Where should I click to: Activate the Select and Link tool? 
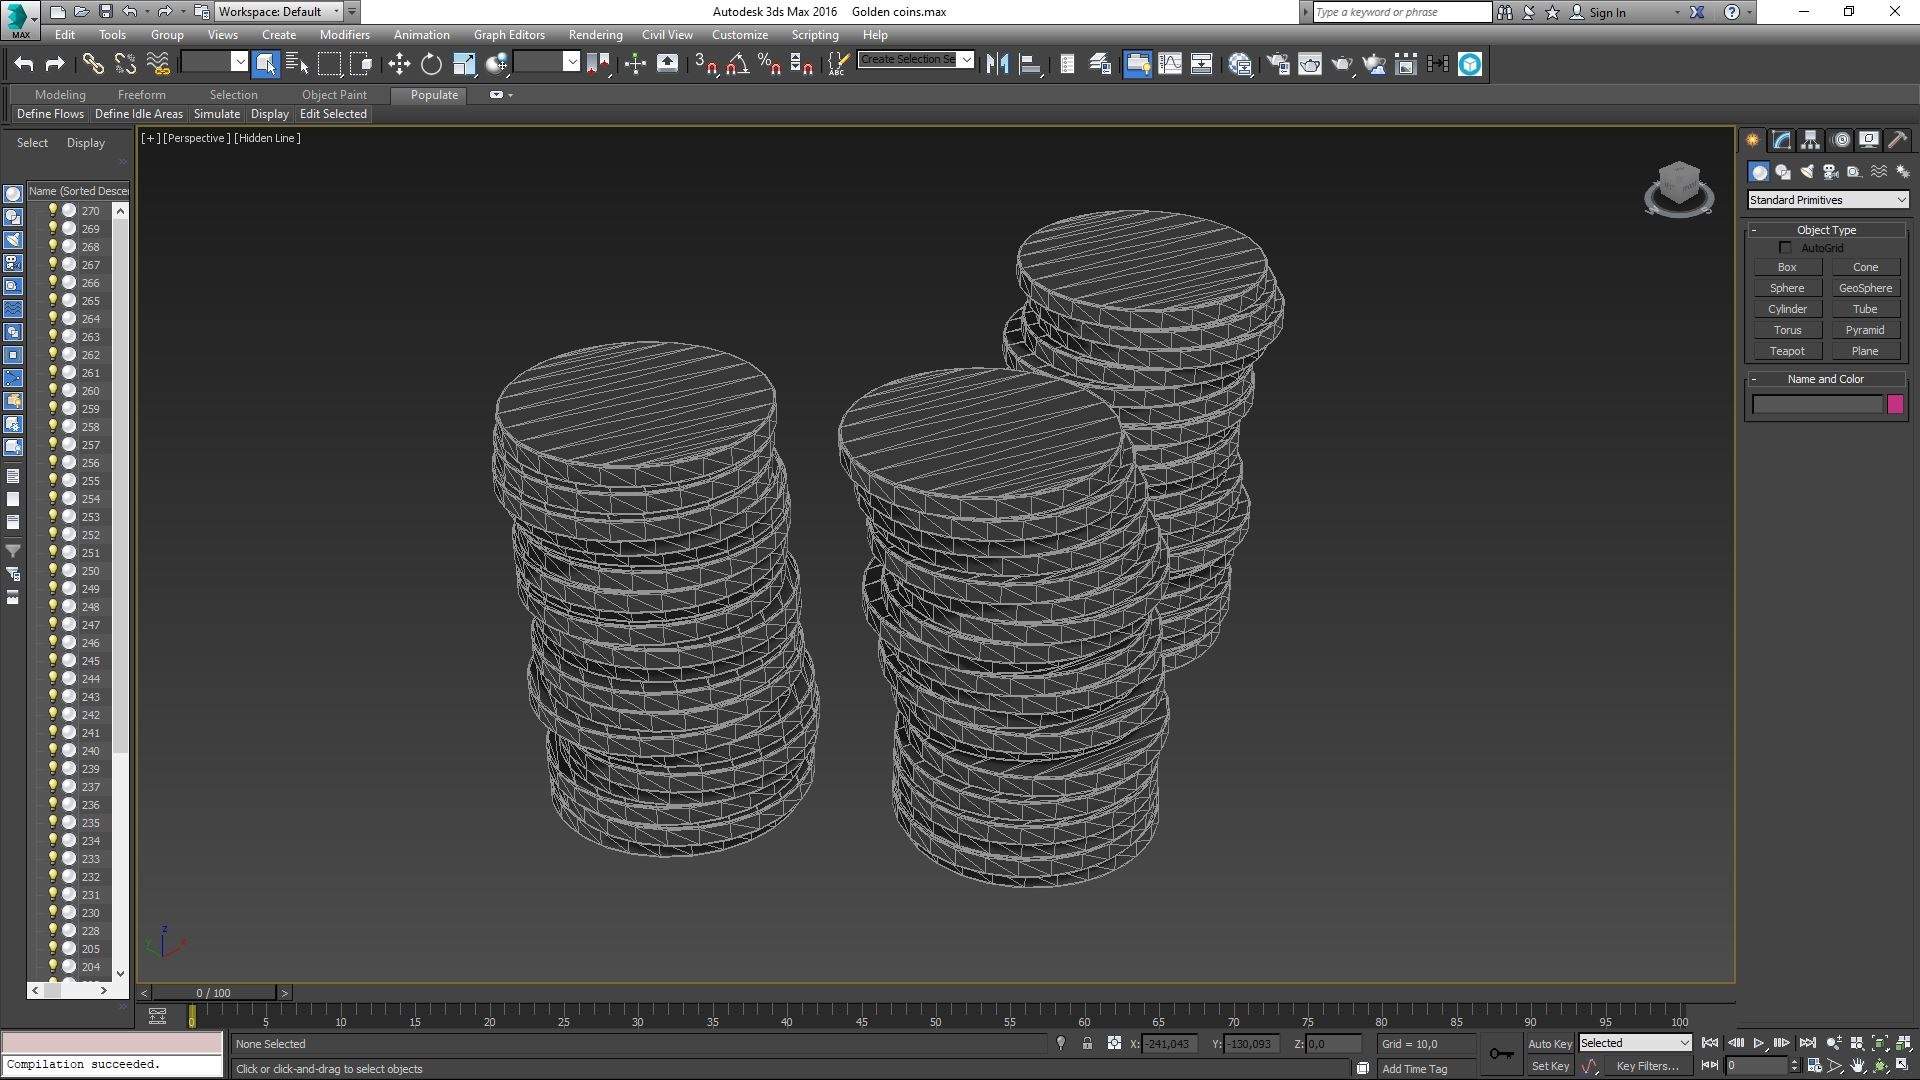coord(93,64)
